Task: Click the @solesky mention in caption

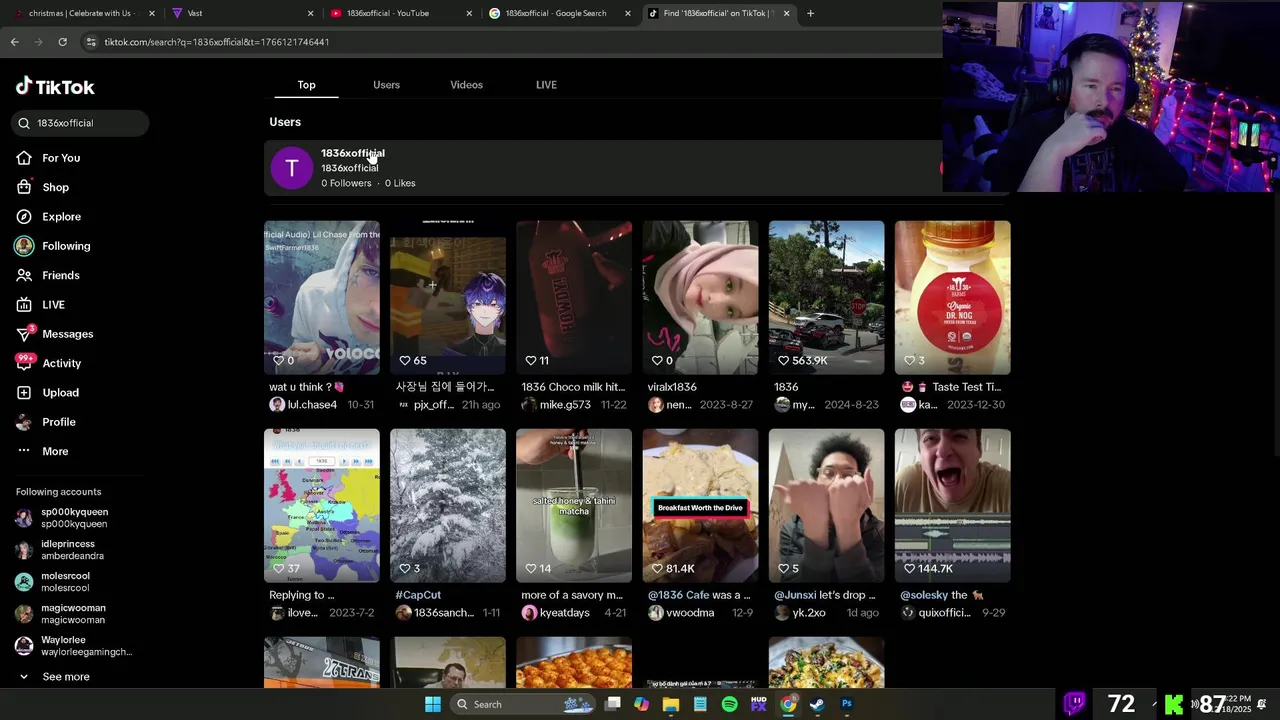Action: pyautogui.click(x=922, y=595)
